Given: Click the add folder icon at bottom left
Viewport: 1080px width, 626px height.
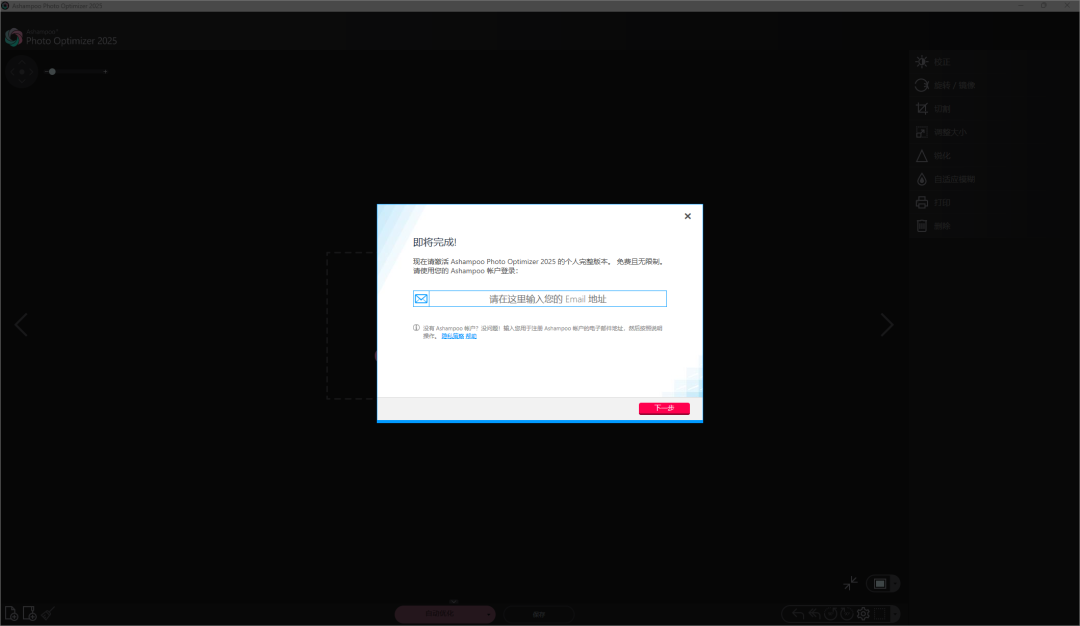Looking at the screenshot, I should [29, 614].
